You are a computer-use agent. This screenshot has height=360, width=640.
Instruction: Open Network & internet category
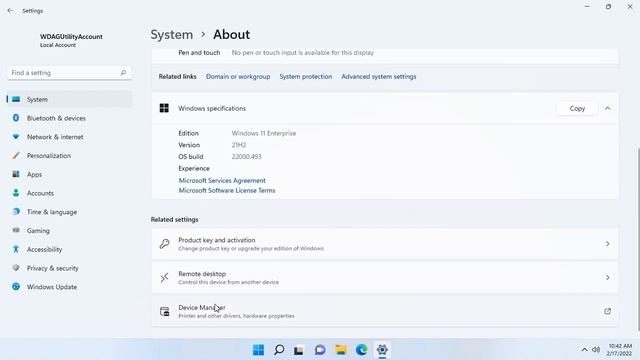[x=69, y=137]
